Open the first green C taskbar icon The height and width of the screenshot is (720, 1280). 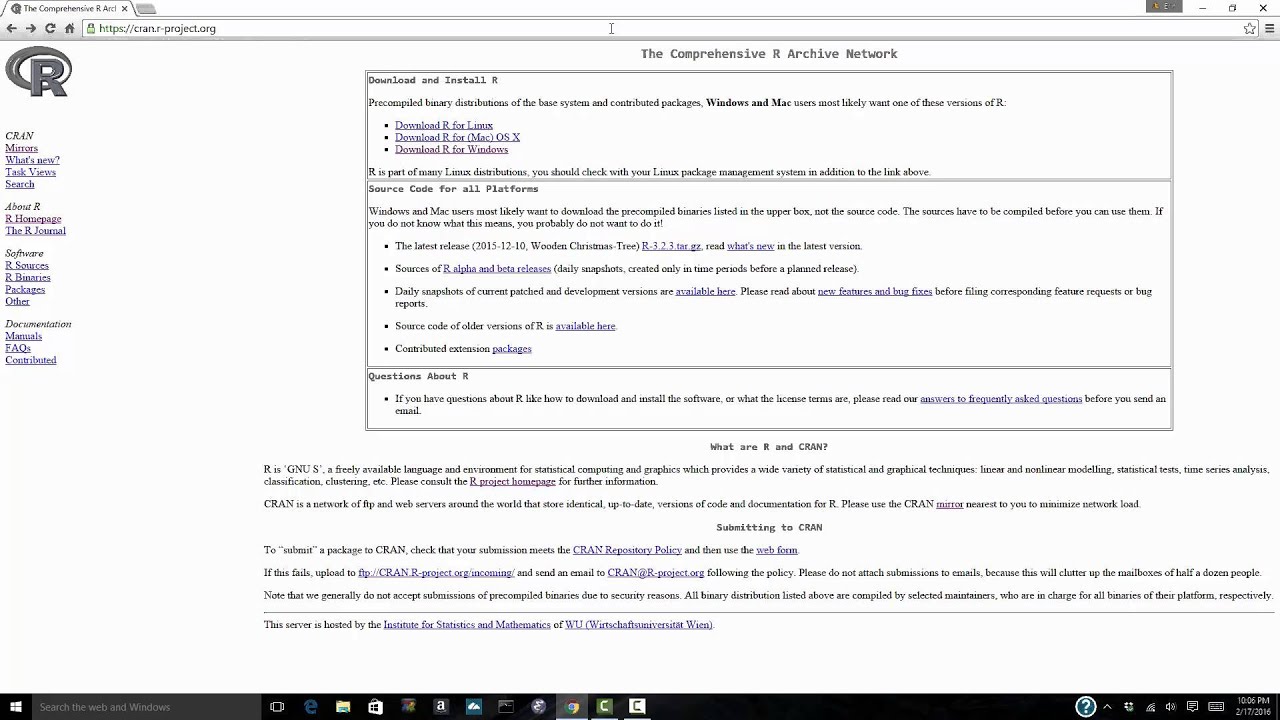(x=604, y=707)
